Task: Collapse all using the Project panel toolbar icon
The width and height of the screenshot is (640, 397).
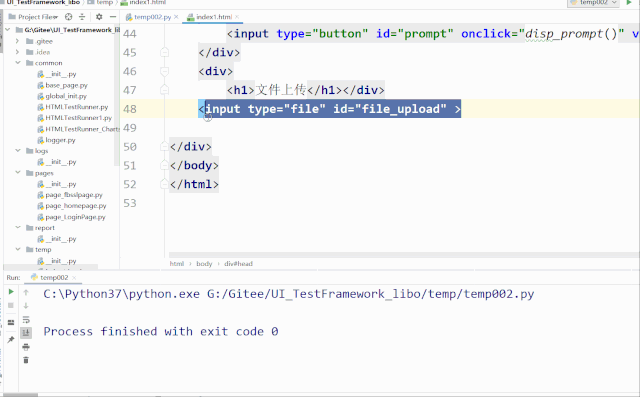Action: tap(82, 17)
